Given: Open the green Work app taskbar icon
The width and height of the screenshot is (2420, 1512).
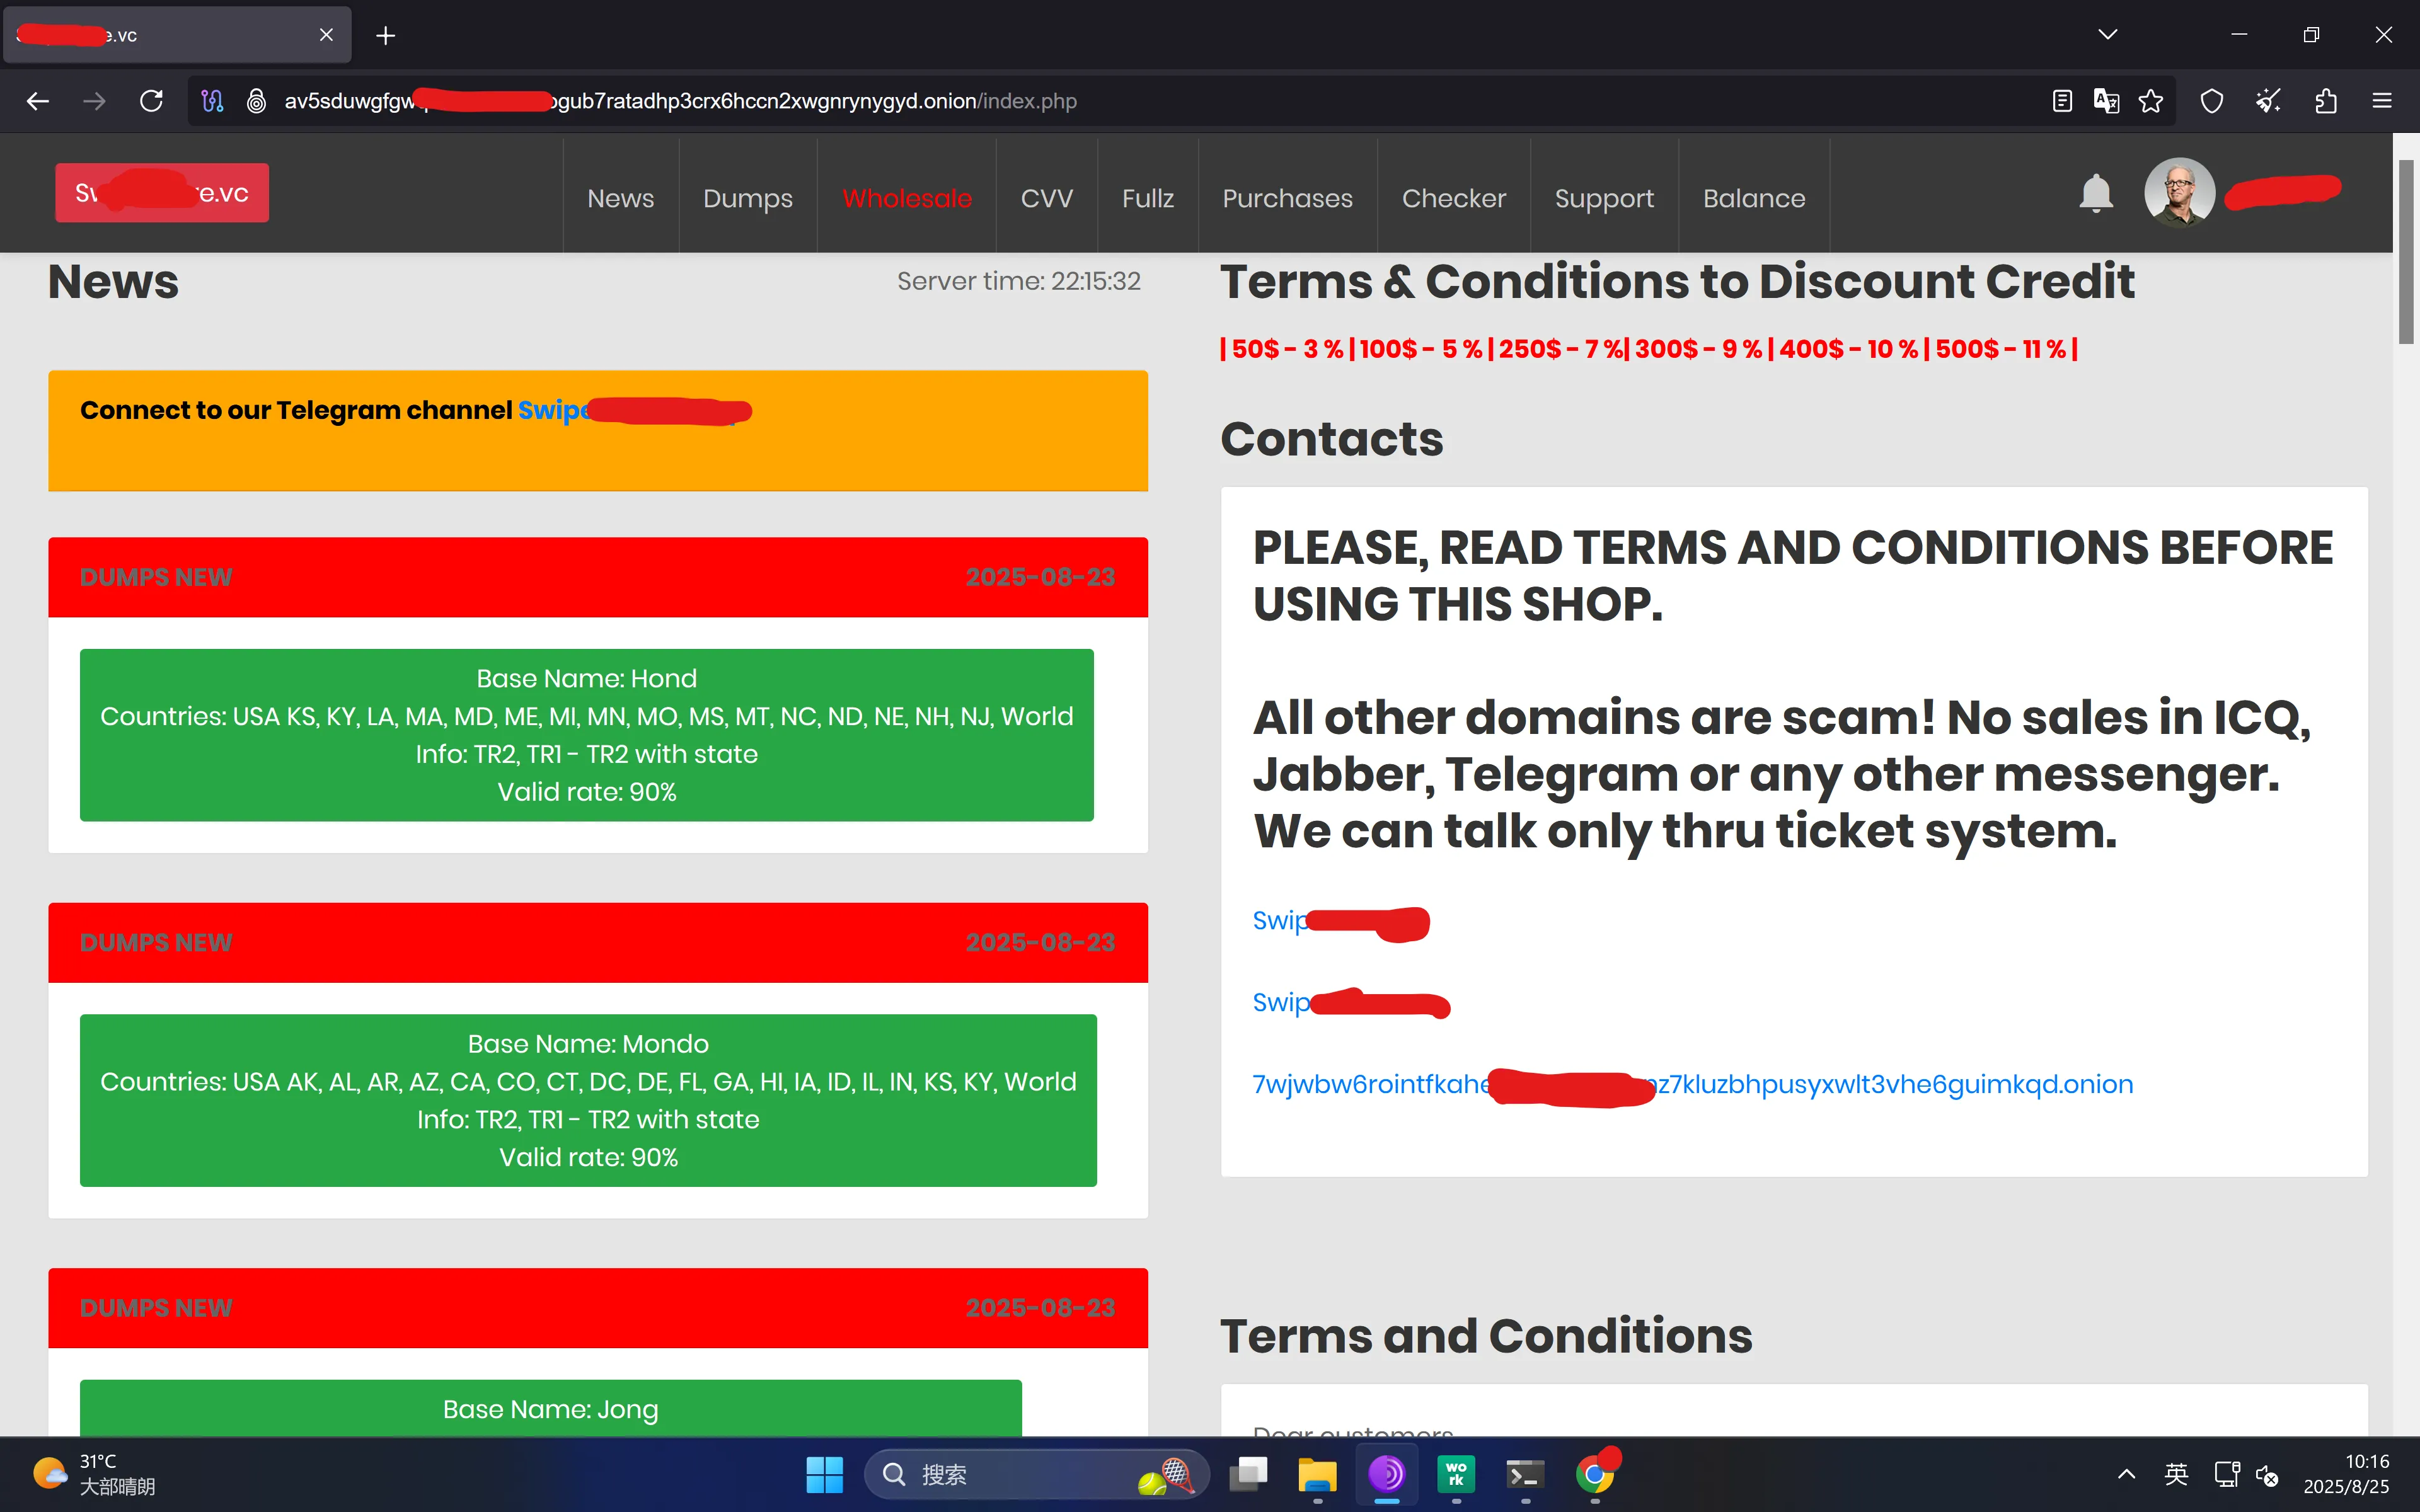Looking at the screenshot, I should click(x=1456, y=1474).
